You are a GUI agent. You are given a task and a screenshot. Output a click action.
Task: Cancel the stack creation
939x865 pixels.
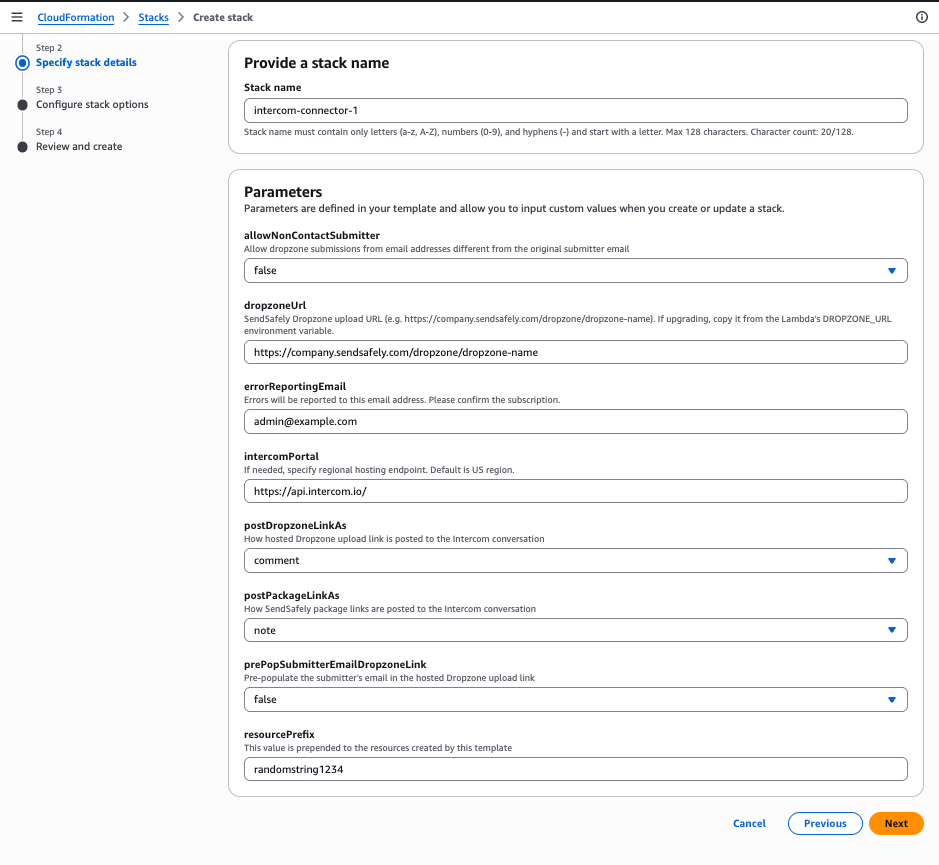click(749, 824)
